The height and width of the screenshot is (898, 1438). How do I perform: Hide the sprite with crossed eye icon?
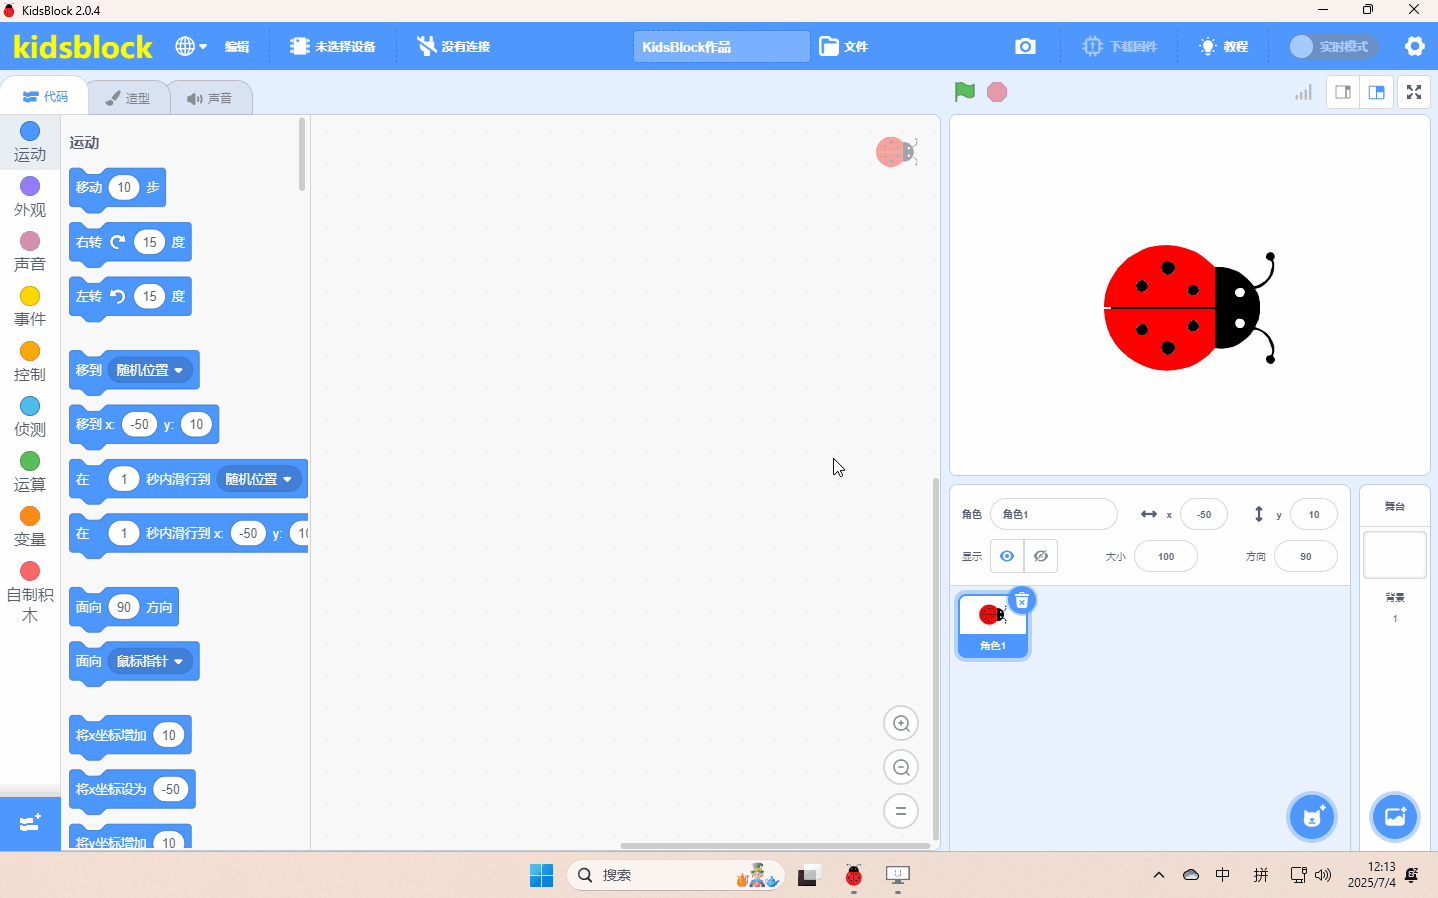1041,556
